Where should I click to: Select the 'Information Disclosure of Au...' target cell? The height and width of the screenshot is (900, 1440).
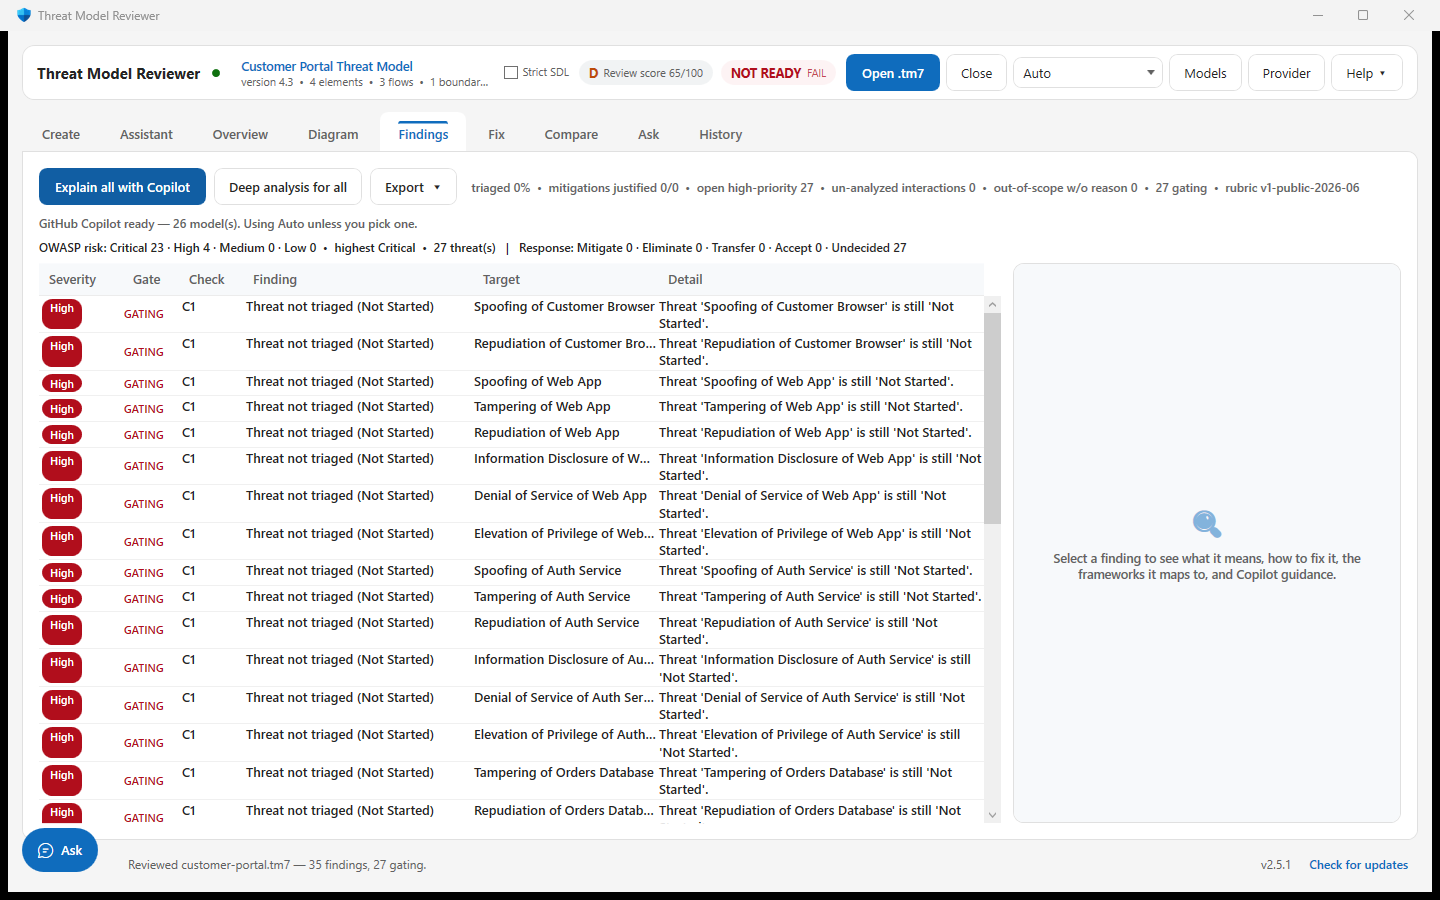pos(564,660)
